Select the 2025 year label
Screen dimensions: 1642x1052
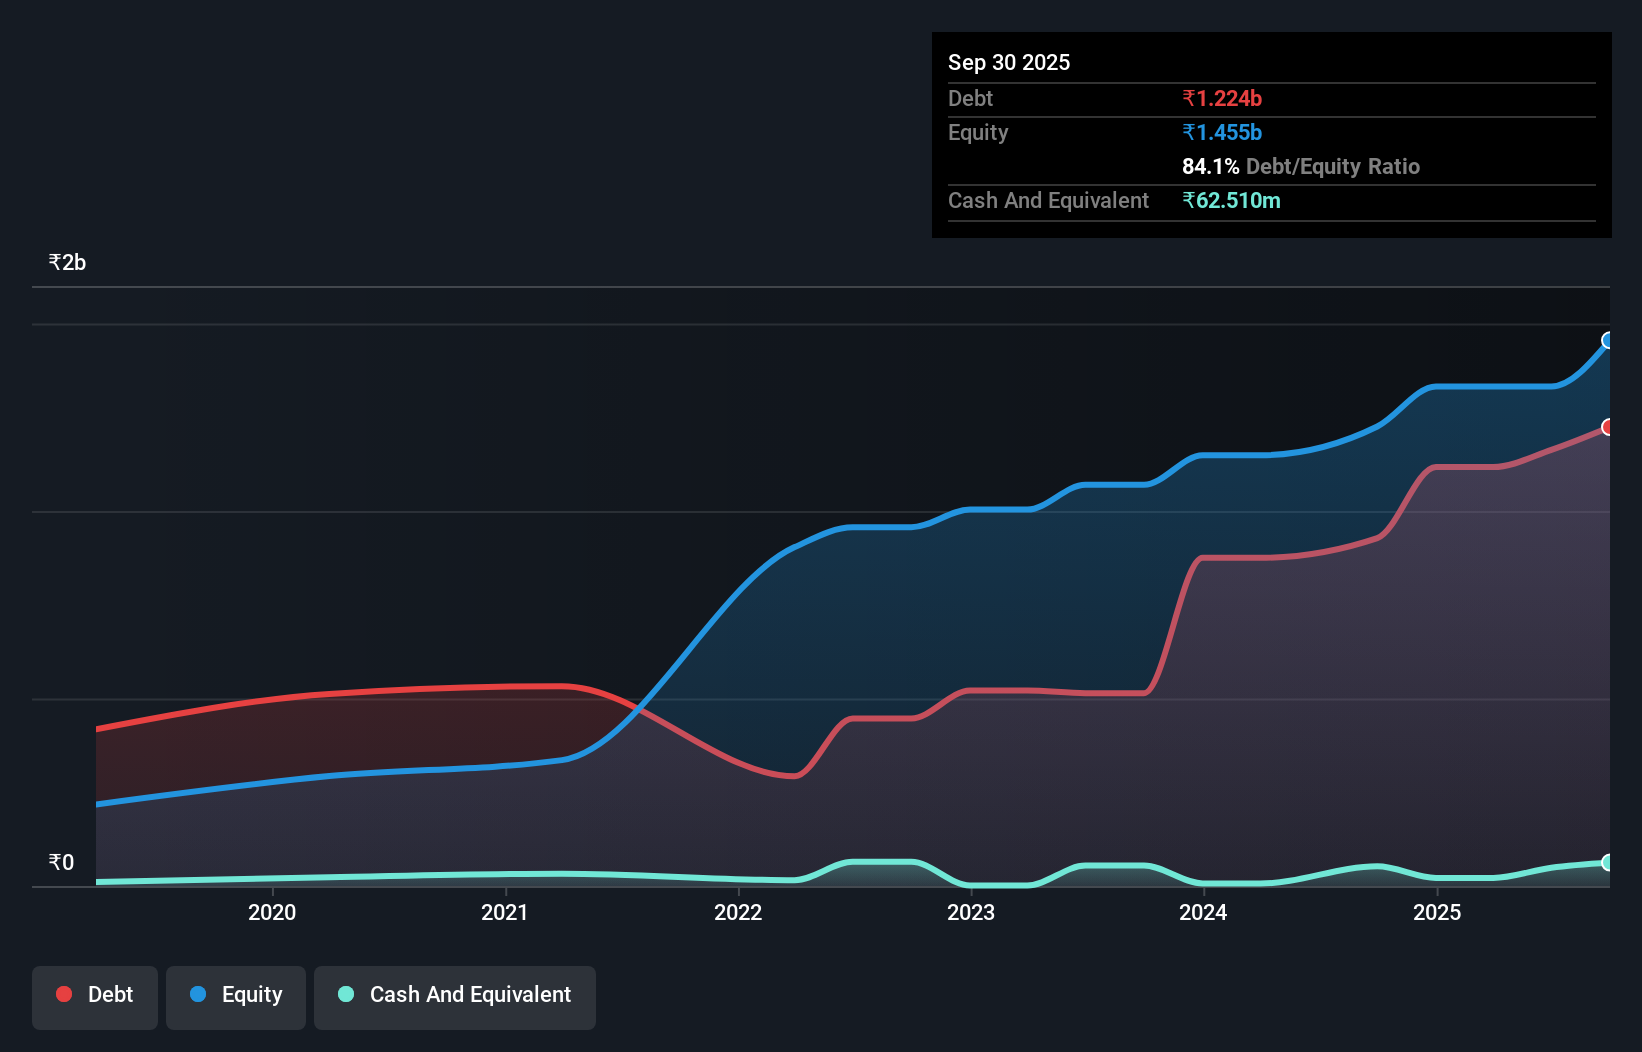(x=1437, y=912)
